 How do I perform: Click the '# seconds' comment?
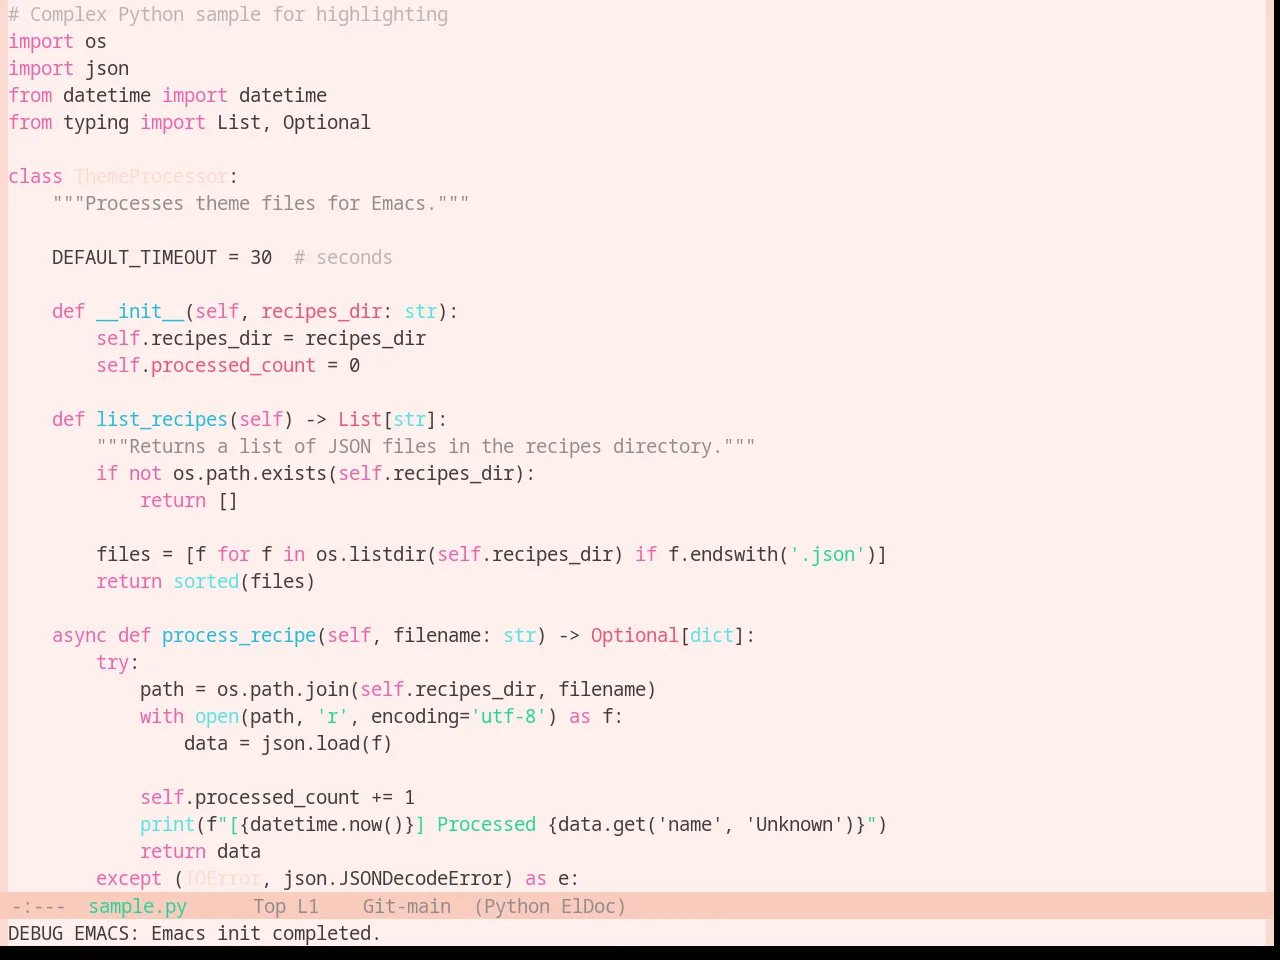pos(343,258)
